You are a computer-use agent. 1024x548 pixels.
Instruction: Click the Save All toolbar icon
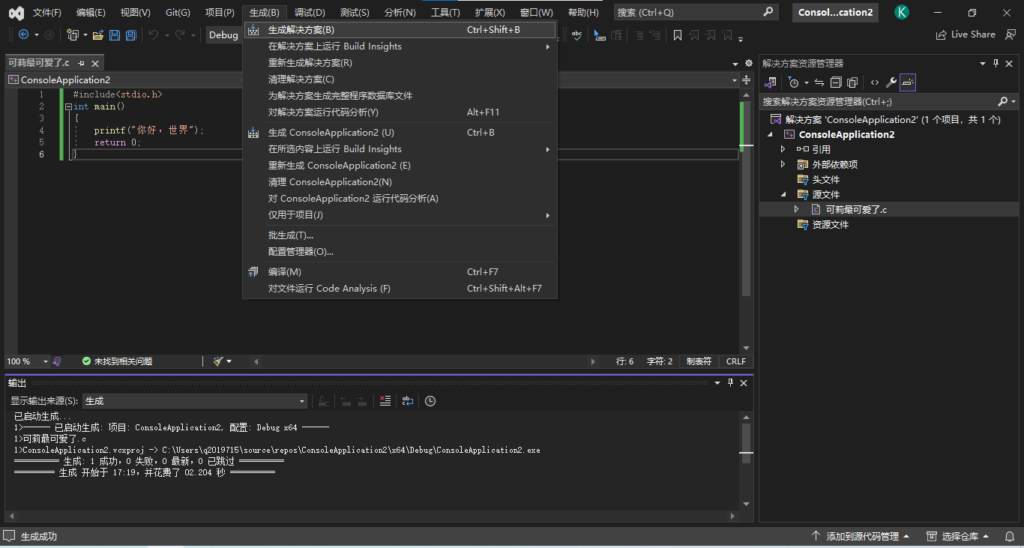(131, 35)
